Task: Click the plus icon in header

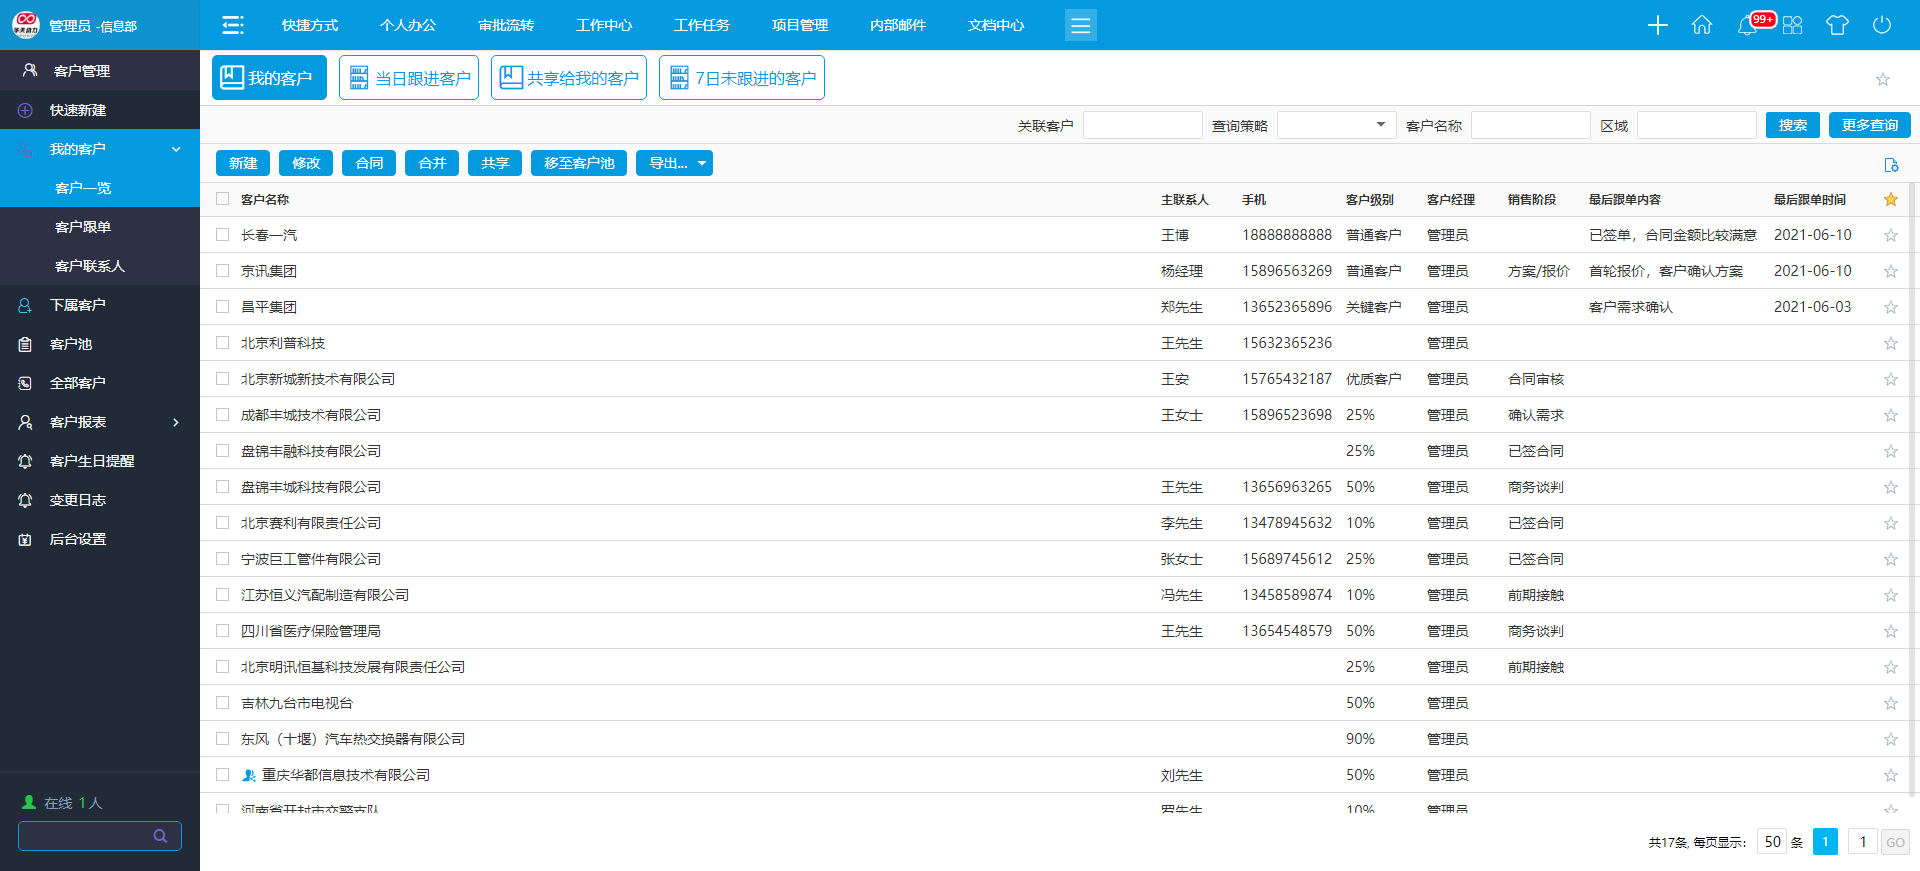Action: 1657,25
